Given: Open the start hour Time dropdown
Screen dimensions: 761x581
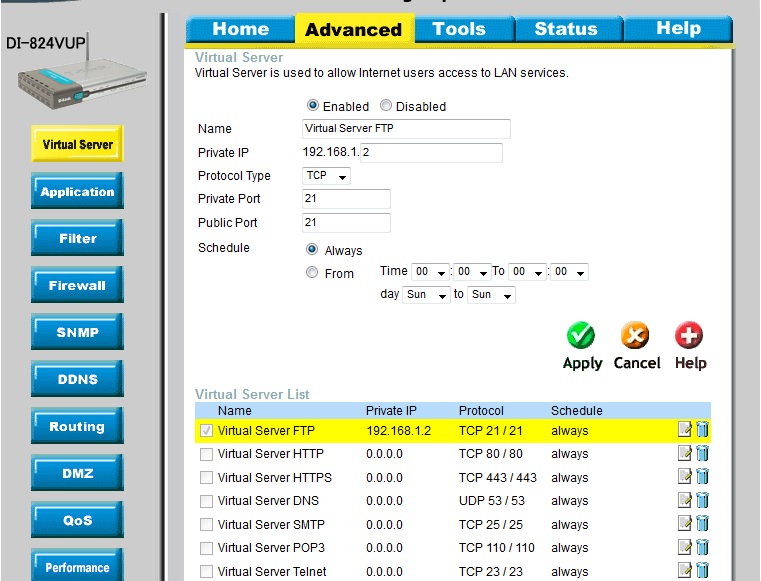Looking at the screenshot, I should point(431,272).
